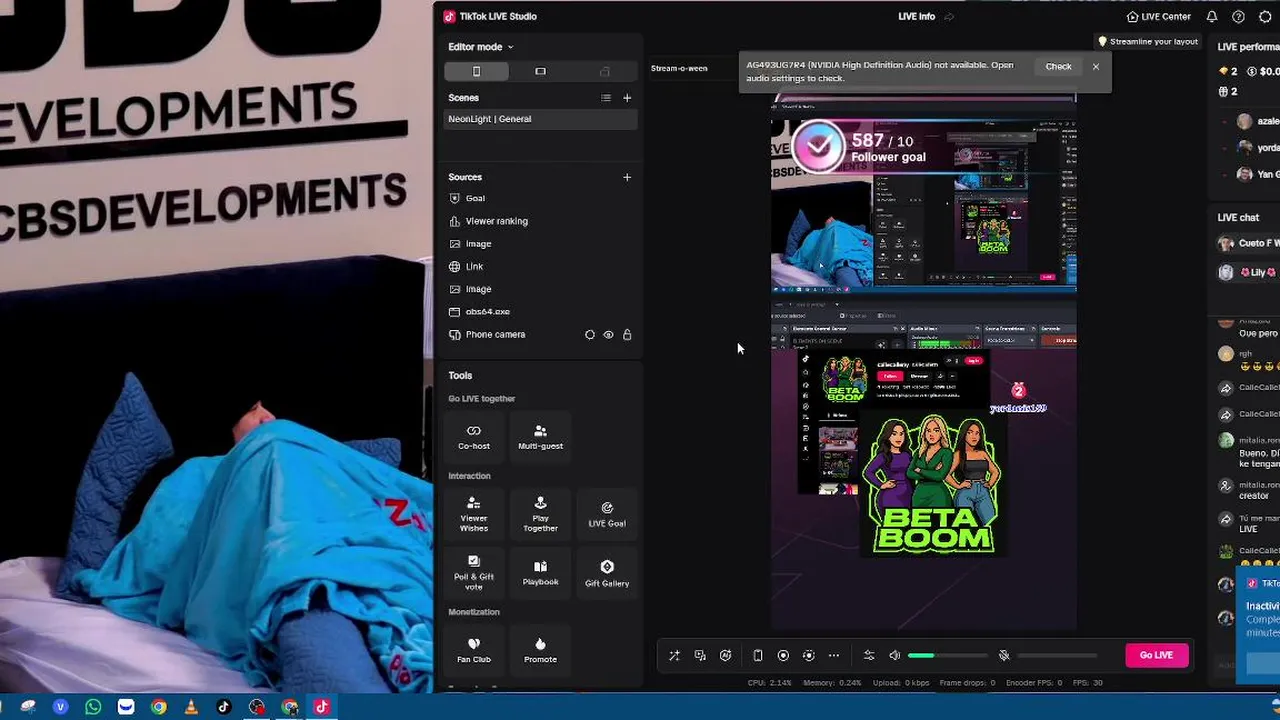Open the audio mixer settings icon
Viewport: 1280px width, 720px height.
coord(869,656)
